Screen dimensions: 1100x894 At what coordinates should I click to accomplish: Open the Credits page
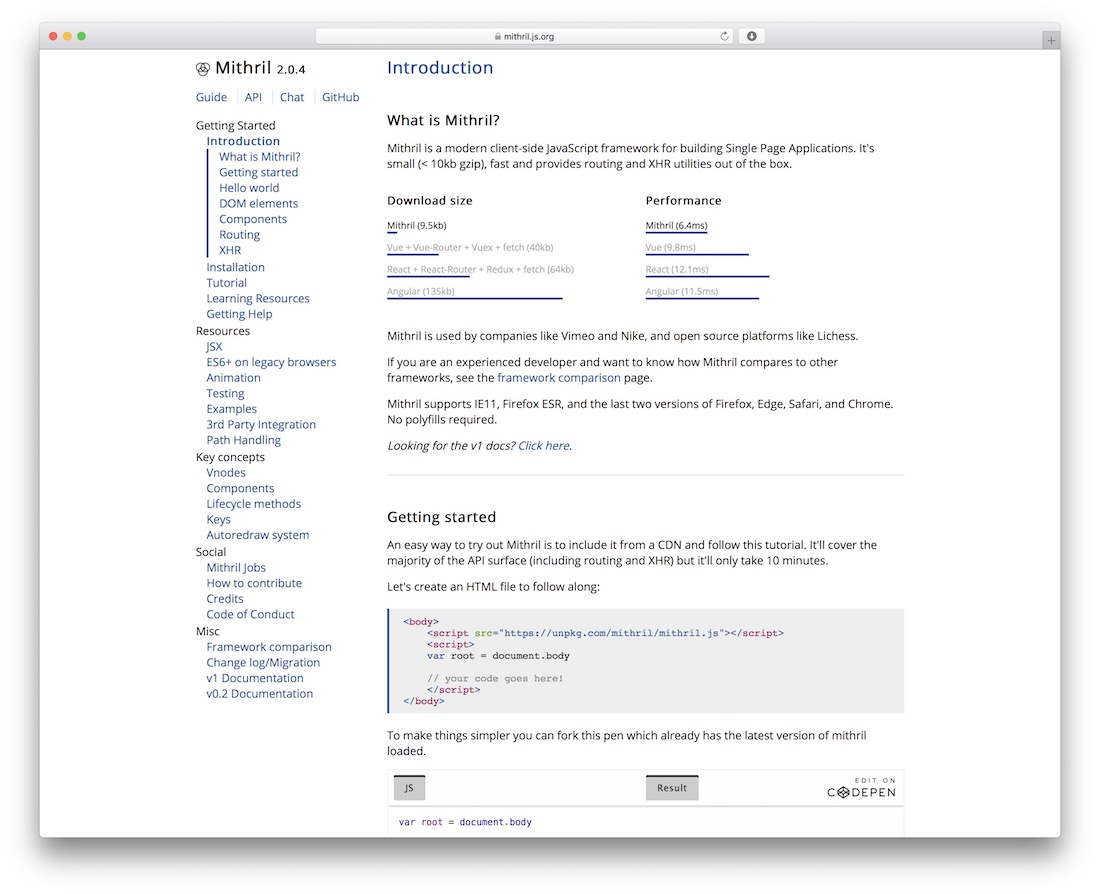[x=224, y=599]
